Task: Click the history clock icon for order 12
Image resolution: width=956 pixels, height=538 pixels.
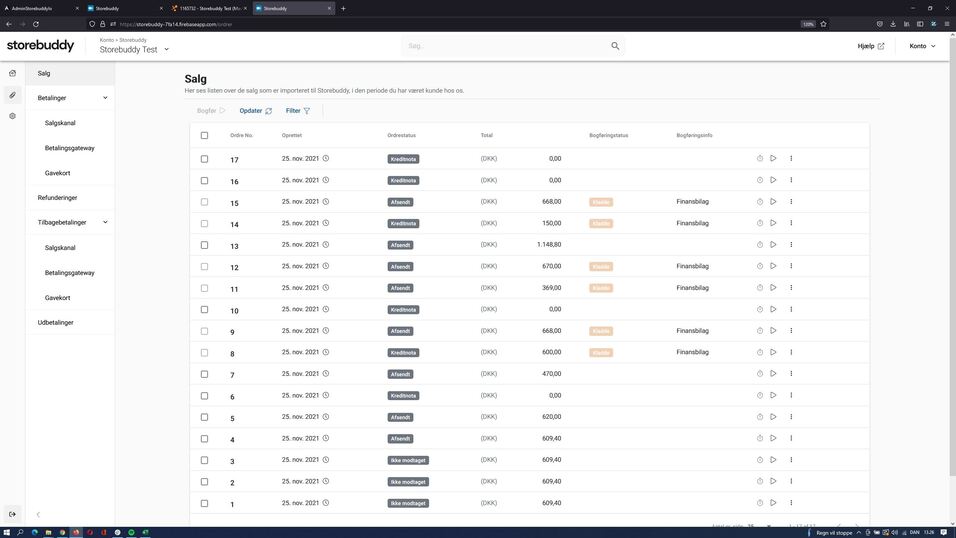Action: tap(760, 267)
